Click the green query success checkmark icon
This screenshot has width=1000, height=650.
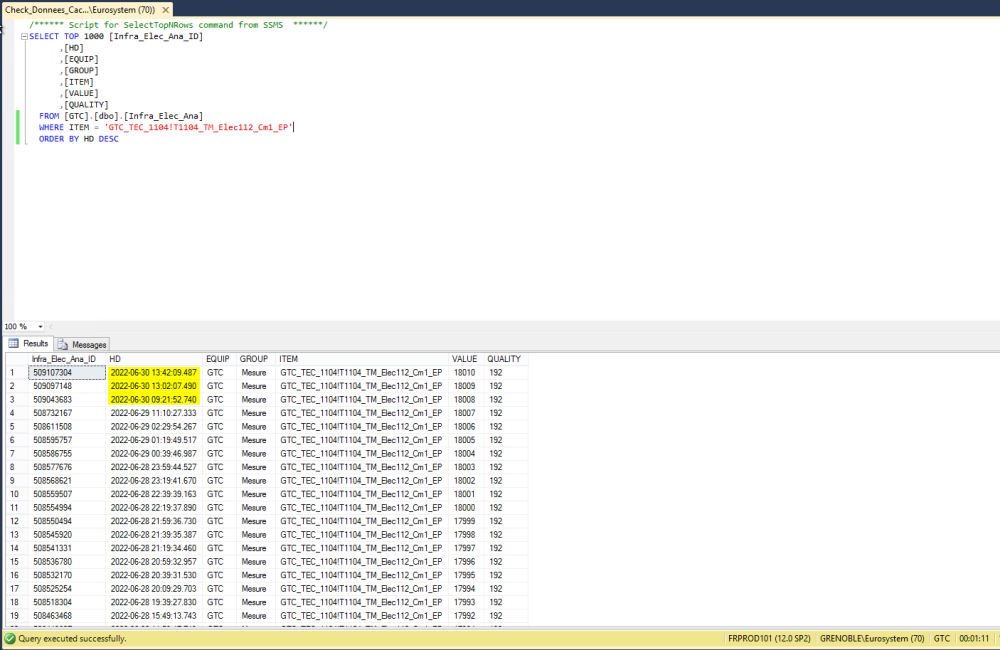coord(10,638)
